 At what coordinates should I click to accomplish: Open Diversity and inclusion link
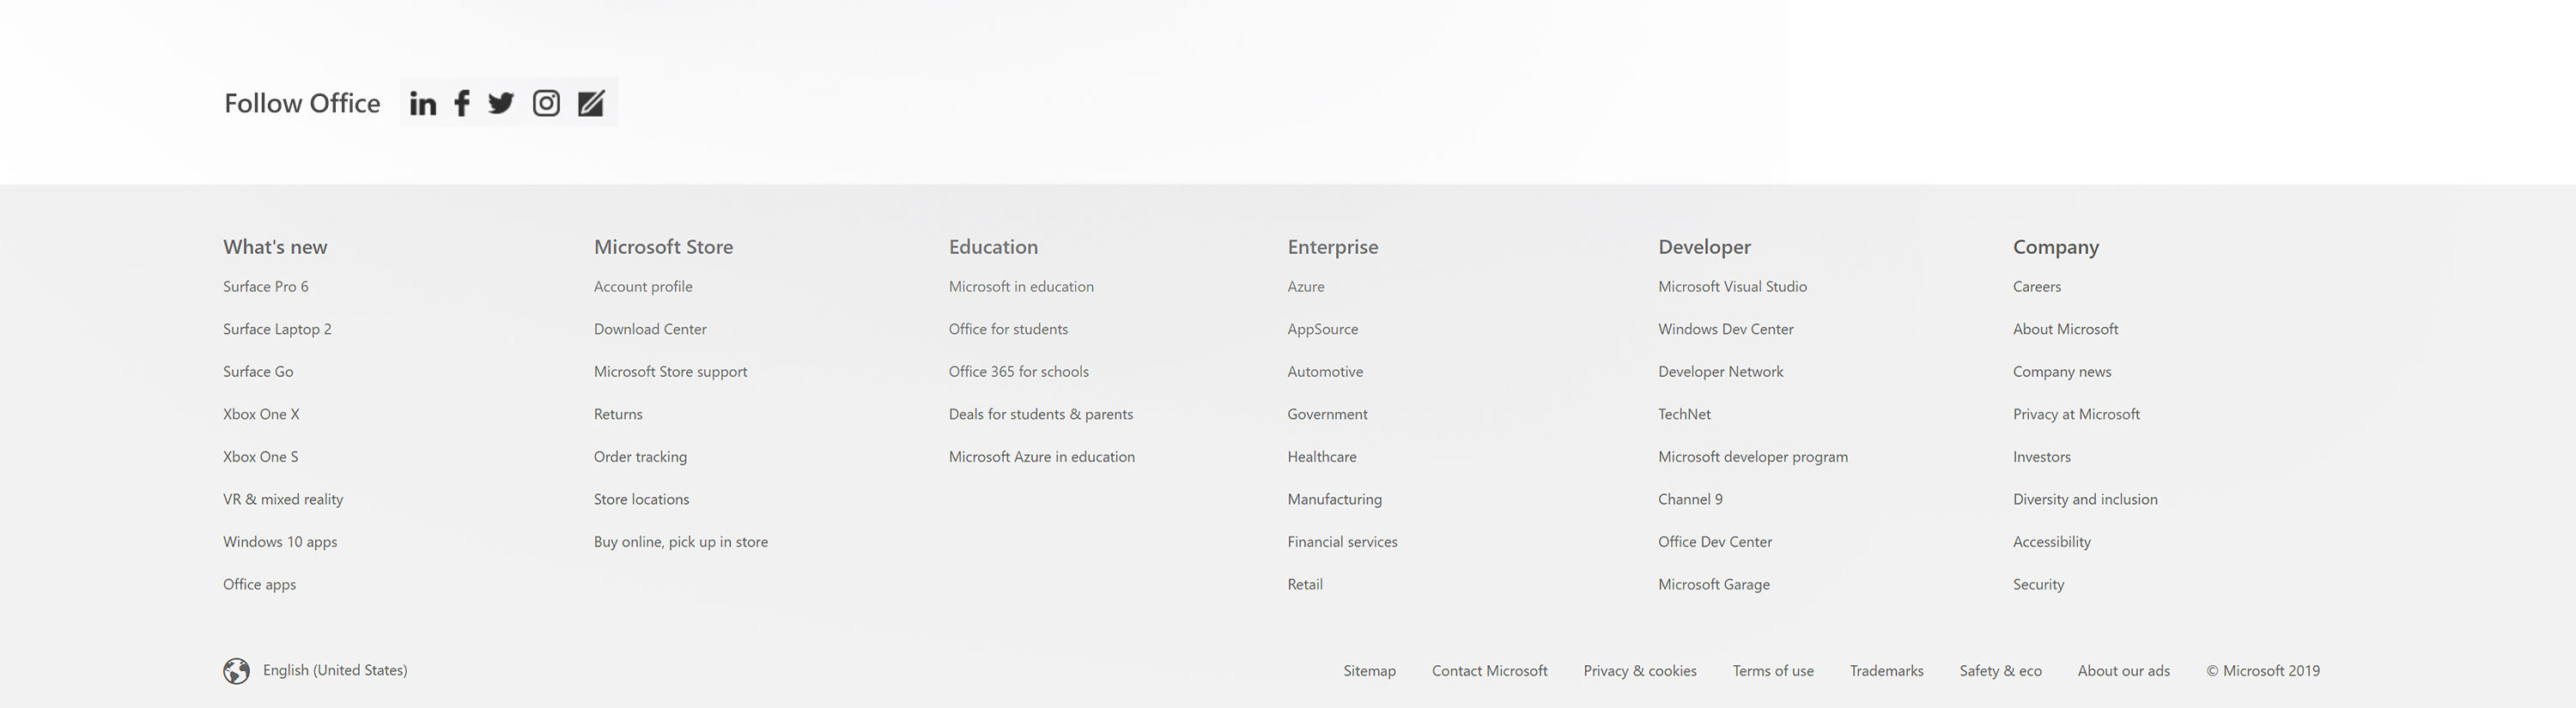(2085, 499)
